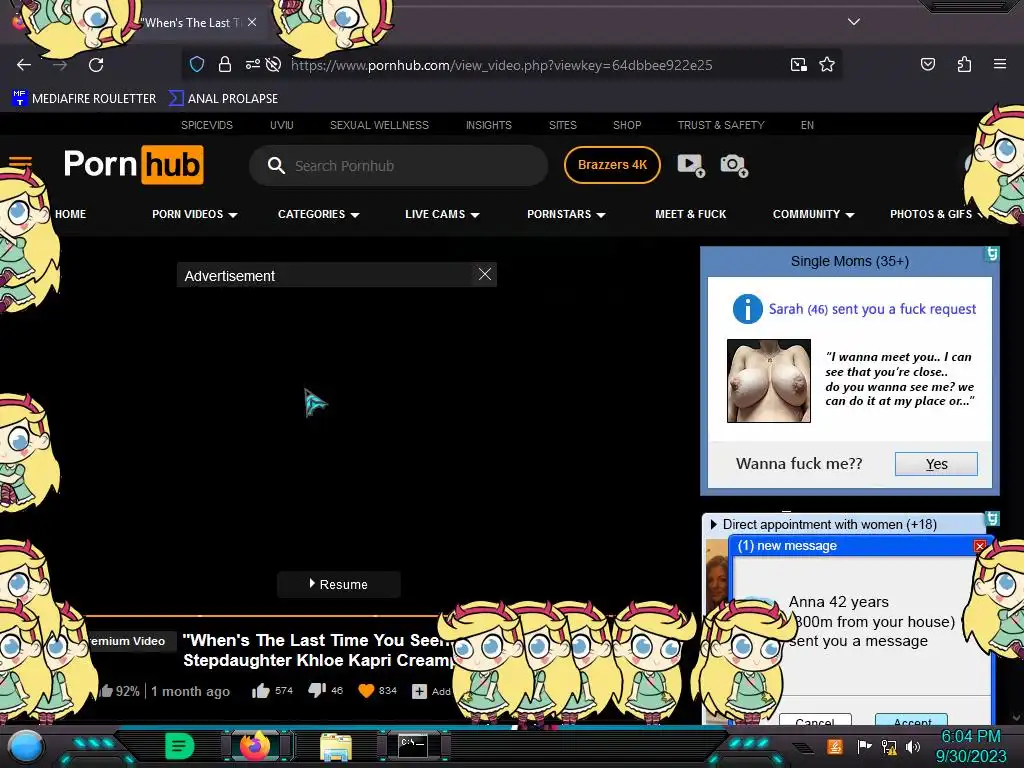Open site permissions icon in address bar
Screen dimensions: 1024x768
point(252,64)
